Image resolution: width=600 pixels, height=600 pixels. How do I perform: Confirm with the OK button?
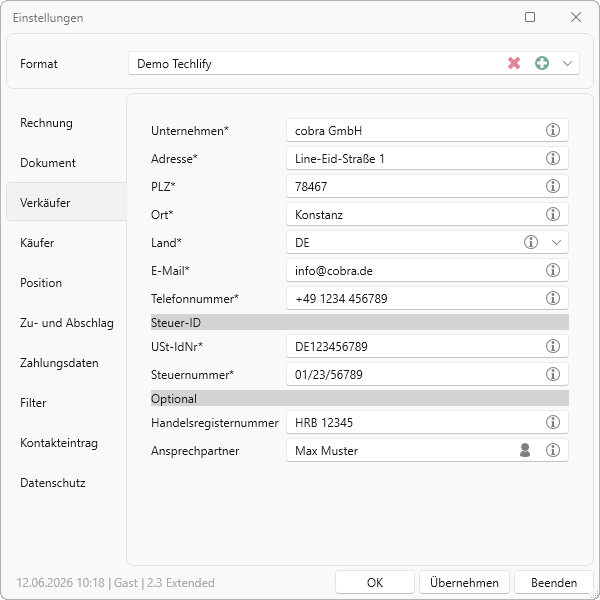(x=375, y=582)
